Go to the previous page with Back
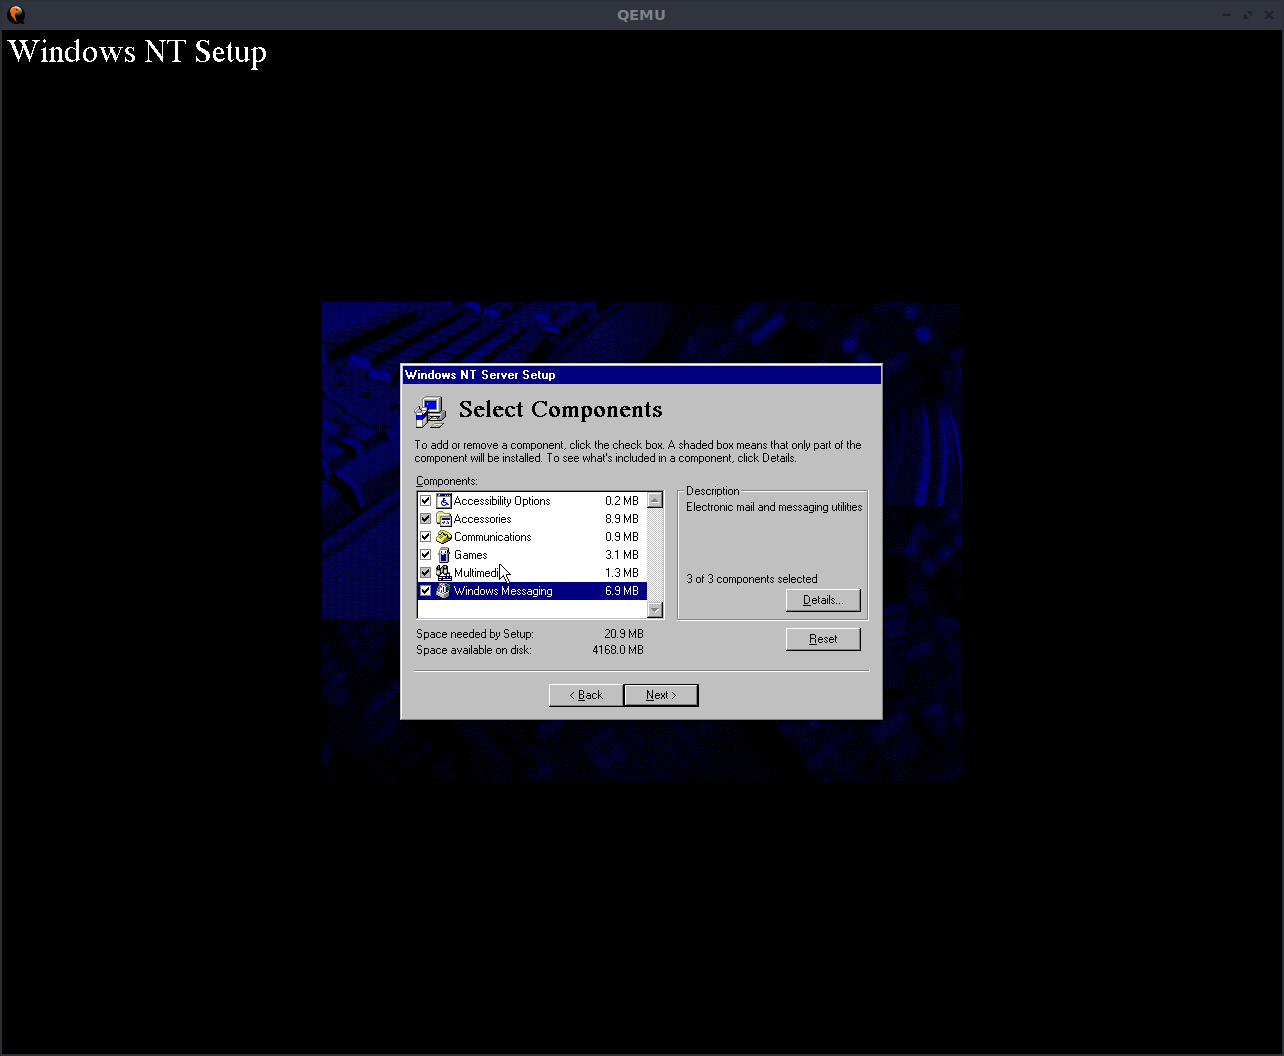This screenshot has height=1056, width=1284. click(586, 695)
